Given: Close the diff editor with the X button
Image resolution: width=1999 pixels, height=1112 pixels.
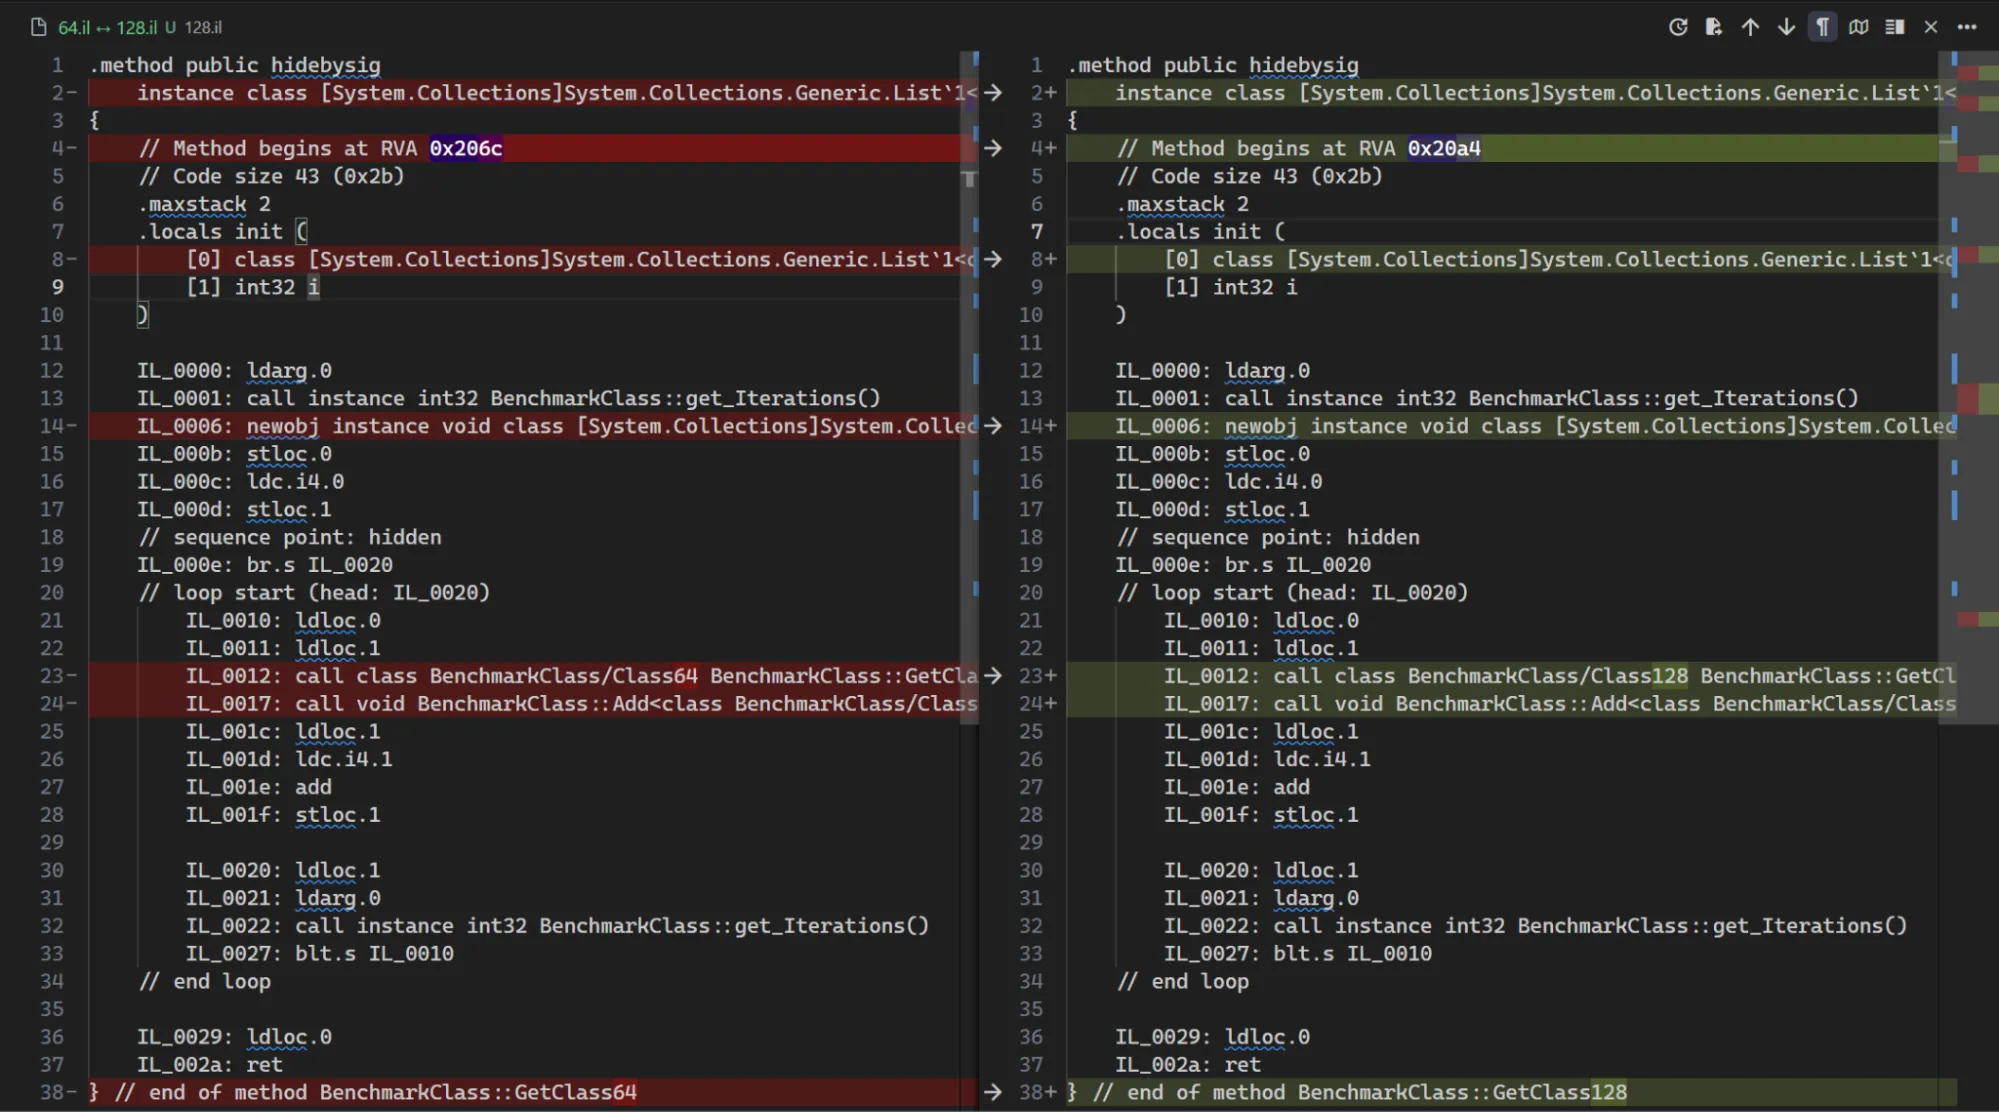Looking at the screenshot, I should click(1929, 27).
